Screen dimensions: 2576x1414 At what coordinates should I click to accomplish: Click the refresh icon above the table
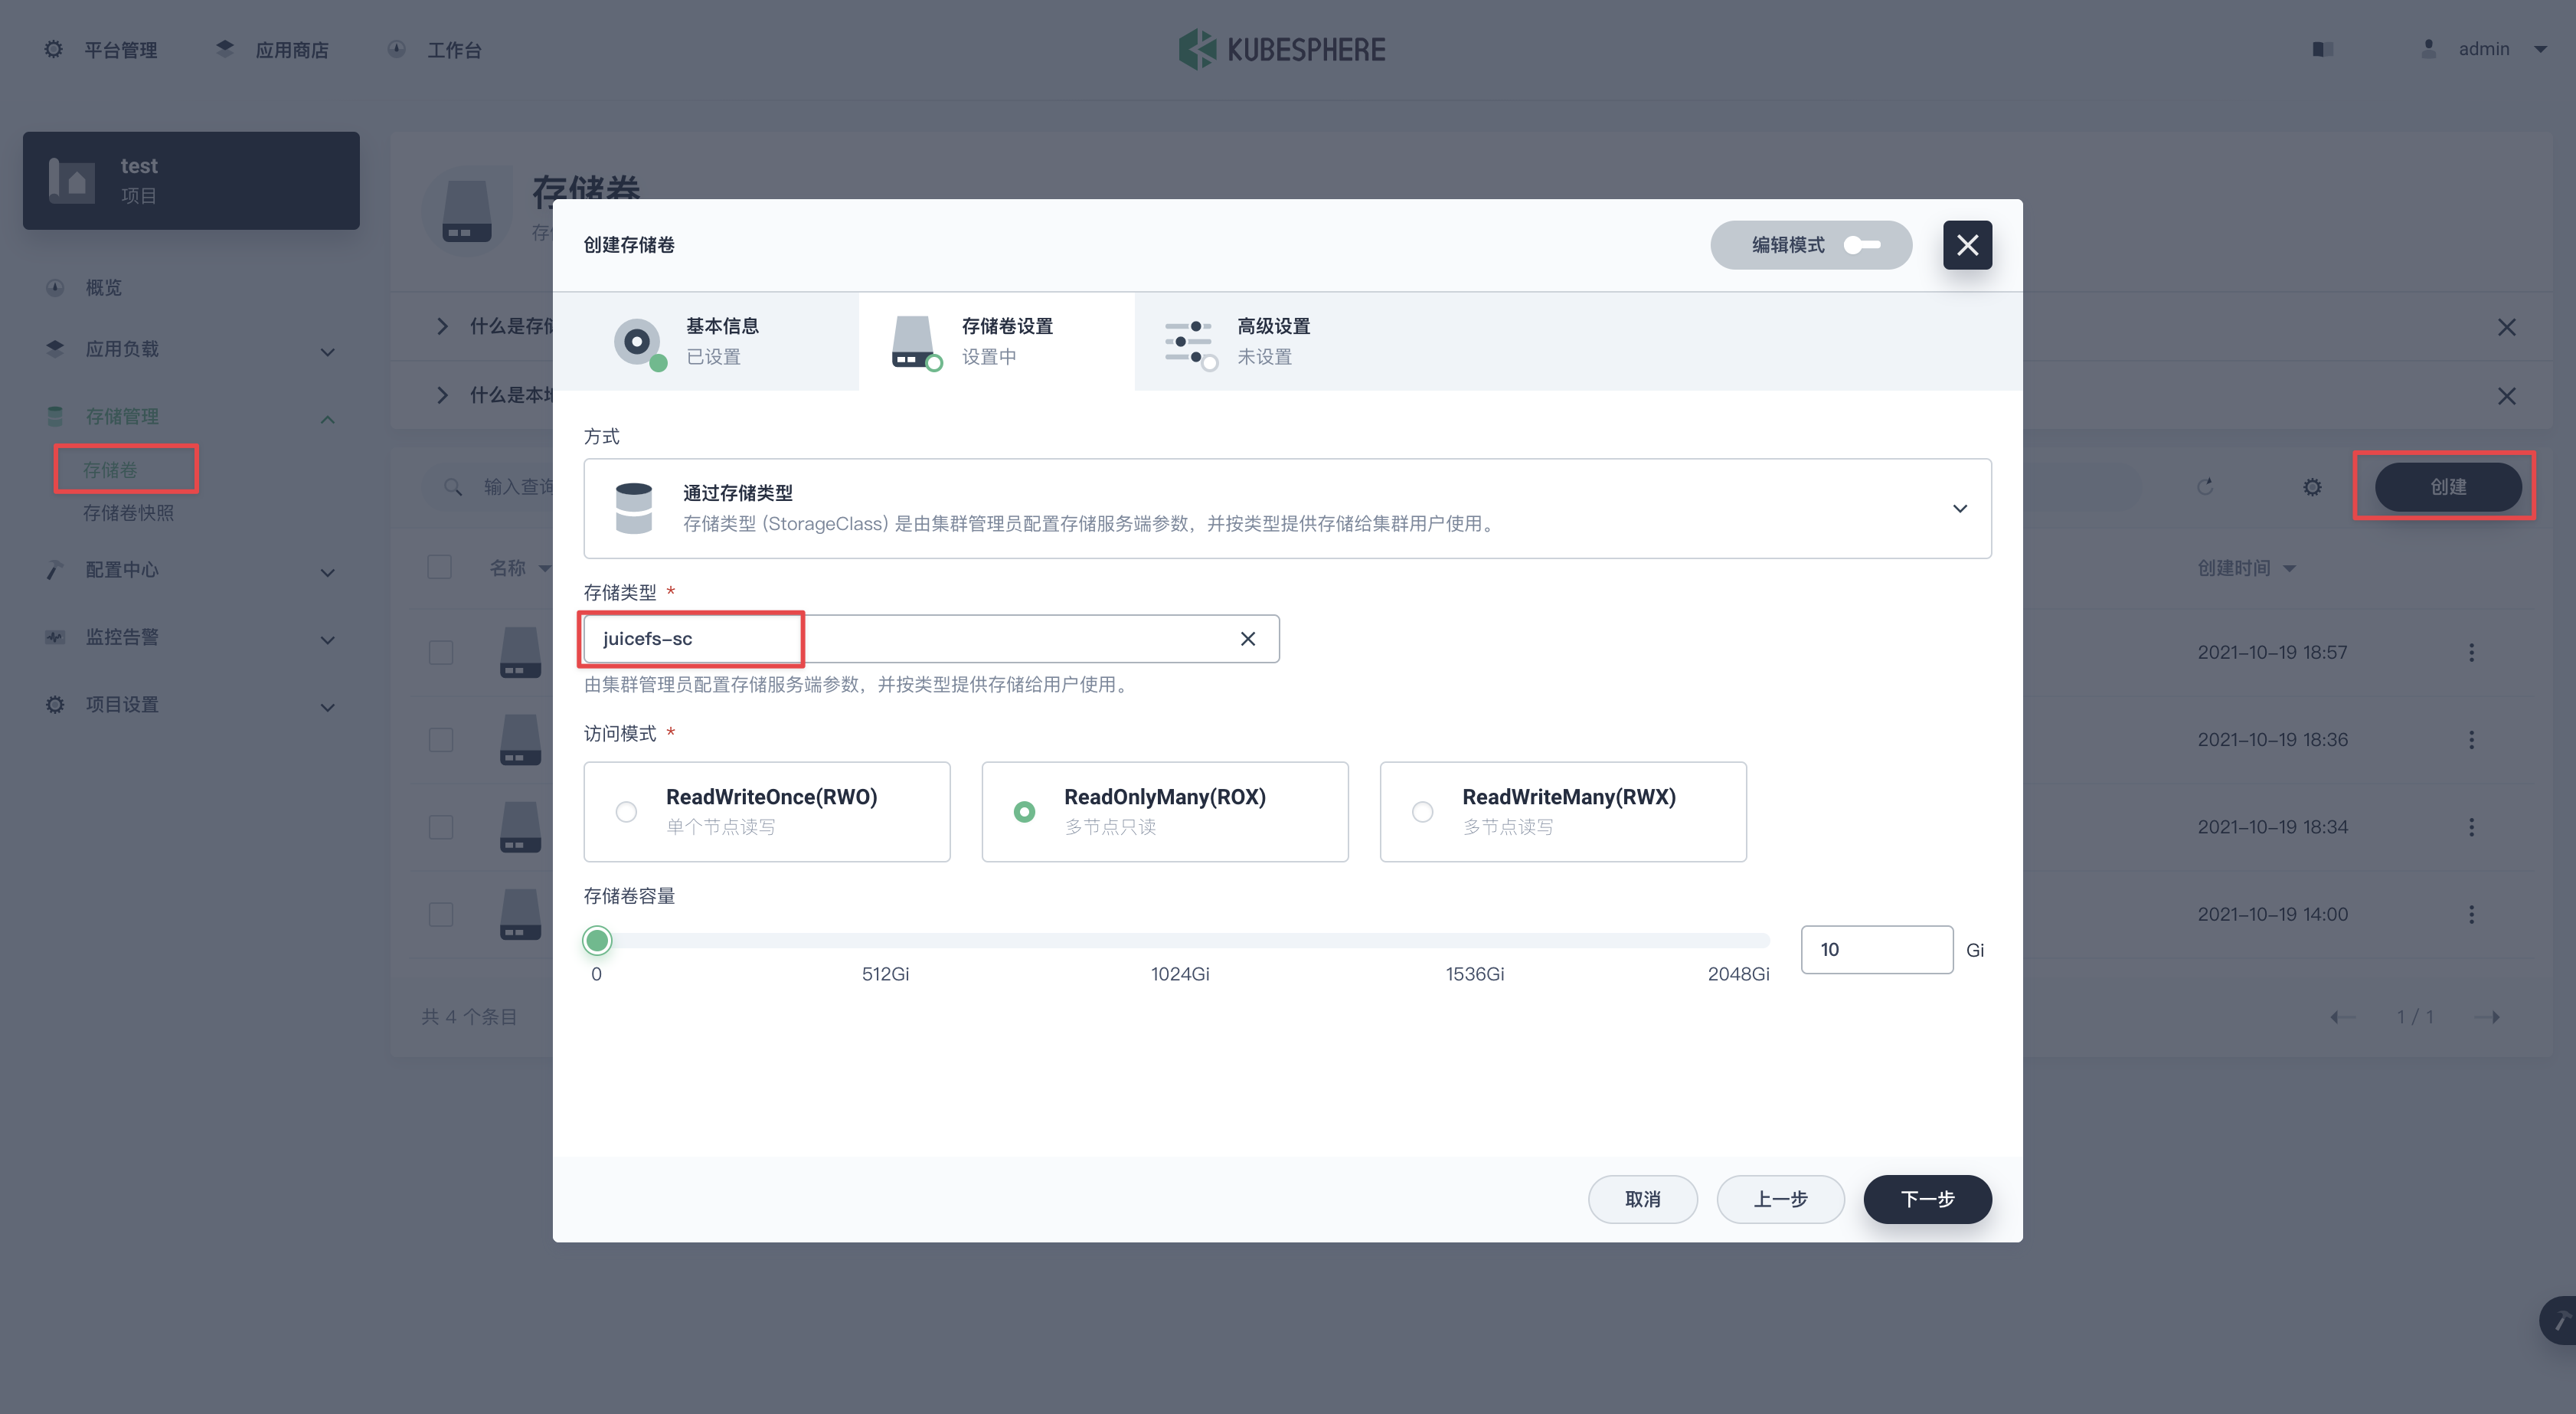2204,487
